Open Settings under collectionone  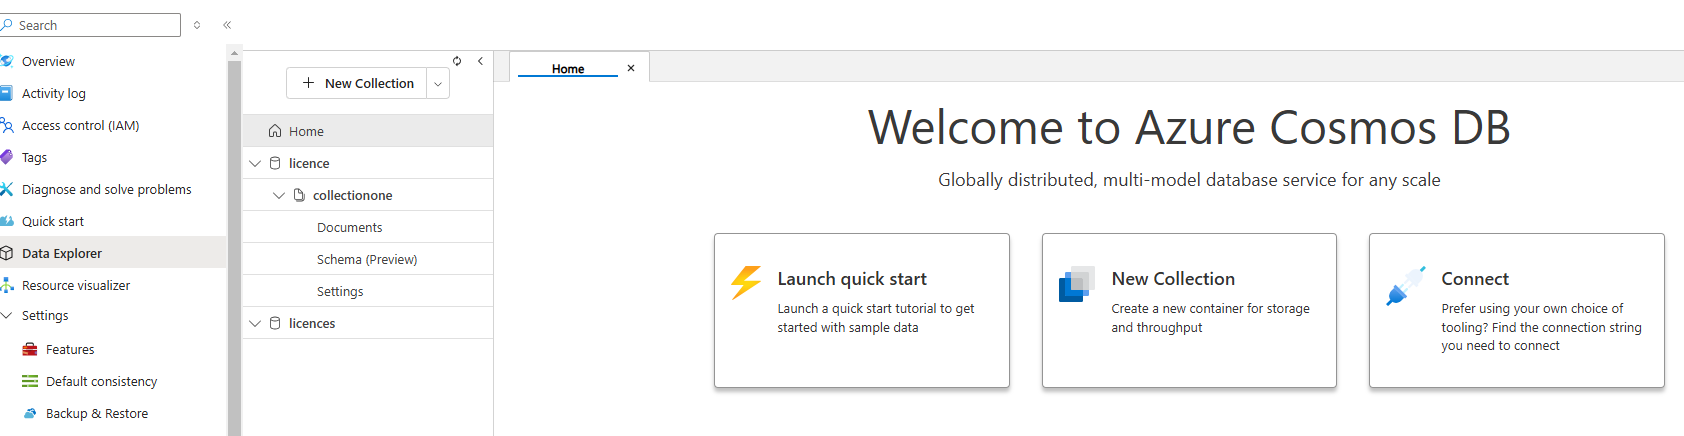tap(368, 291)
